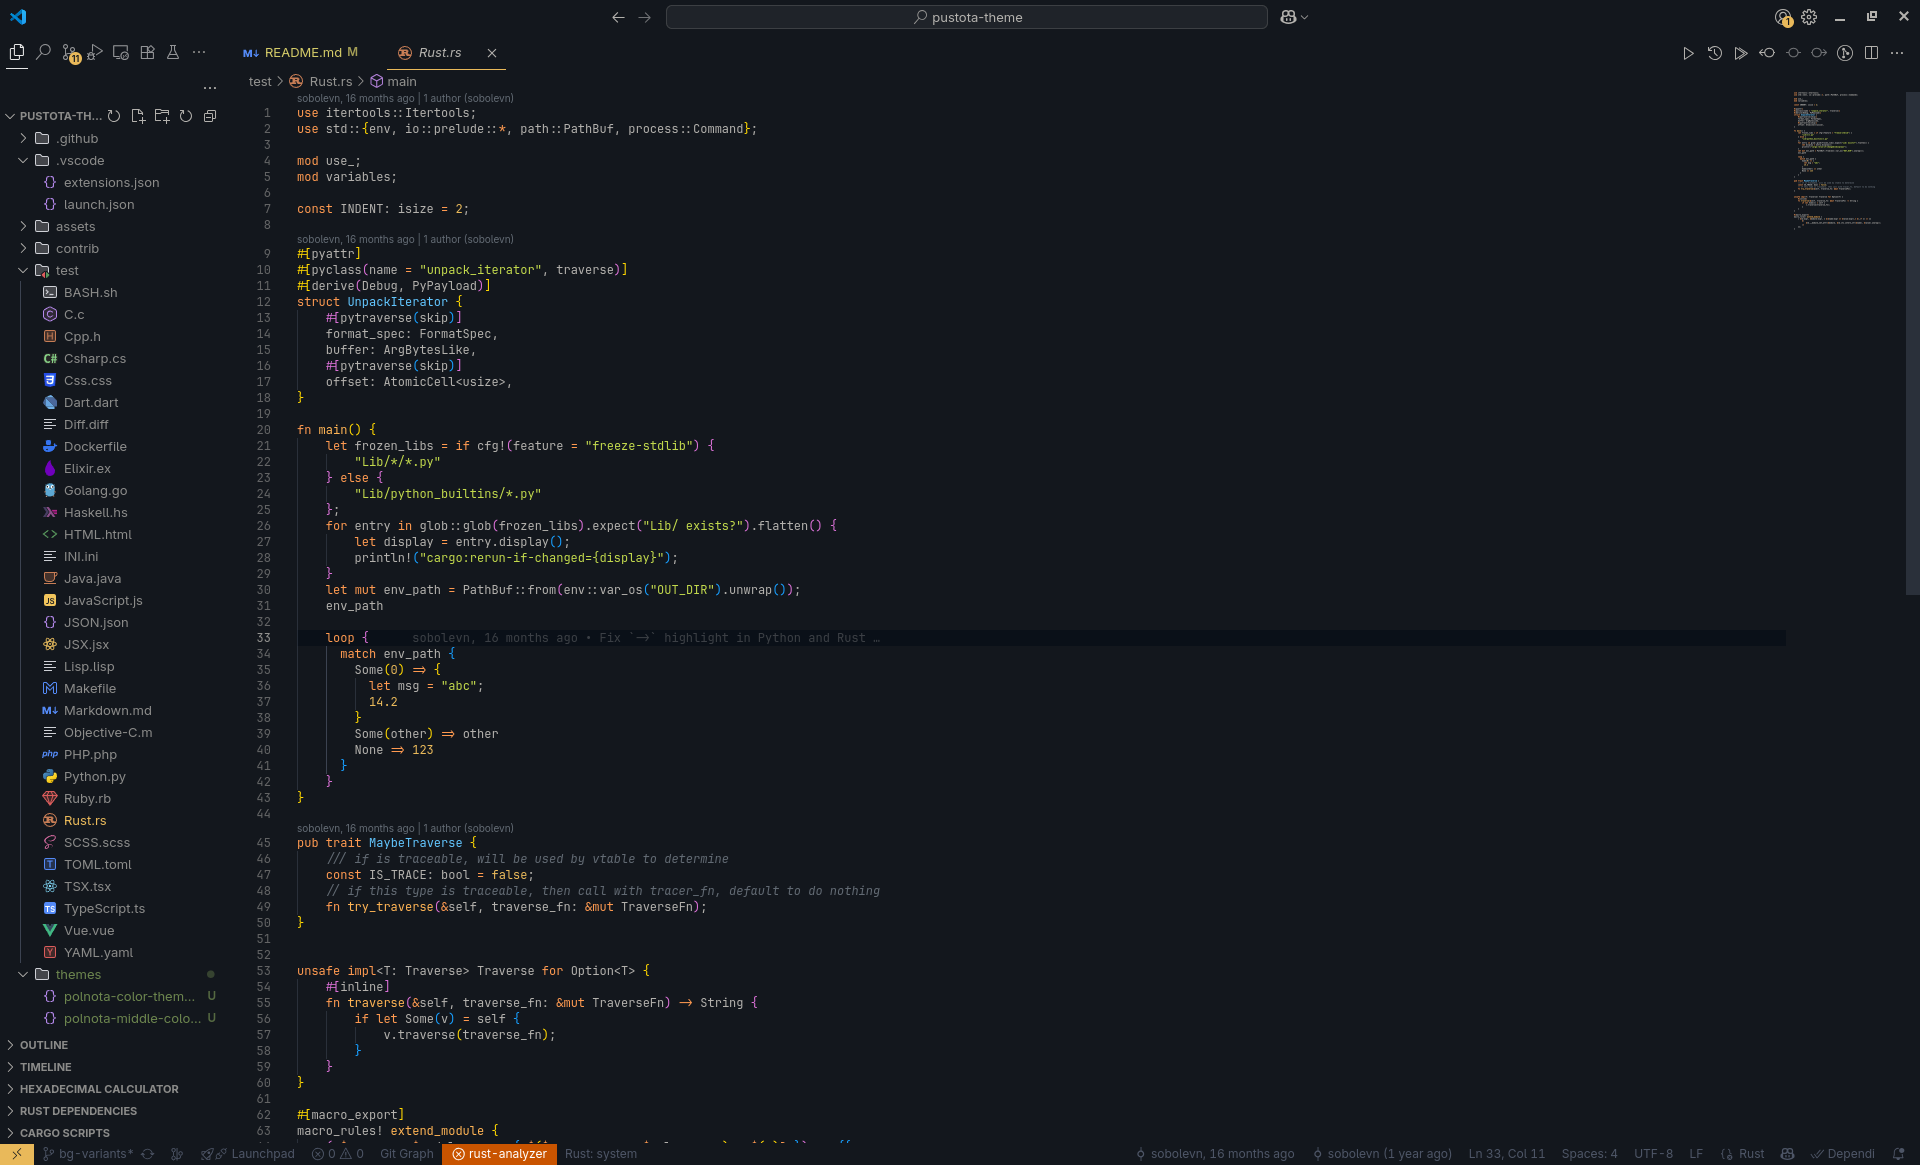Screen dimensions: 1920x1165
Task: Close the Rust.rs tab
Action: (x=492, y=53)
